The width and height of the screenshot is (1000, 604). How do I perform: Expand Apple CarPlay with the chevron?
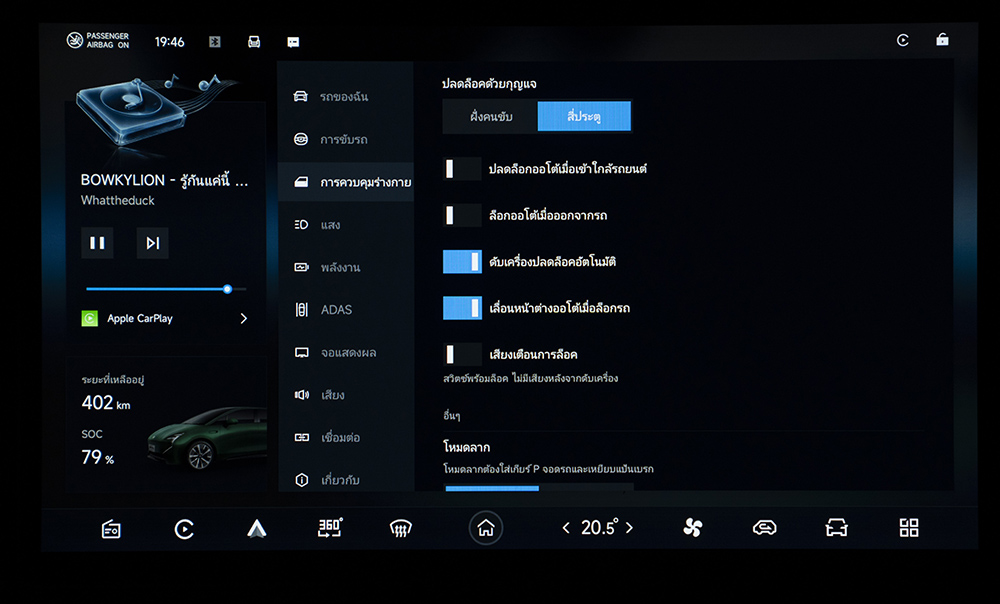[243, 319]
